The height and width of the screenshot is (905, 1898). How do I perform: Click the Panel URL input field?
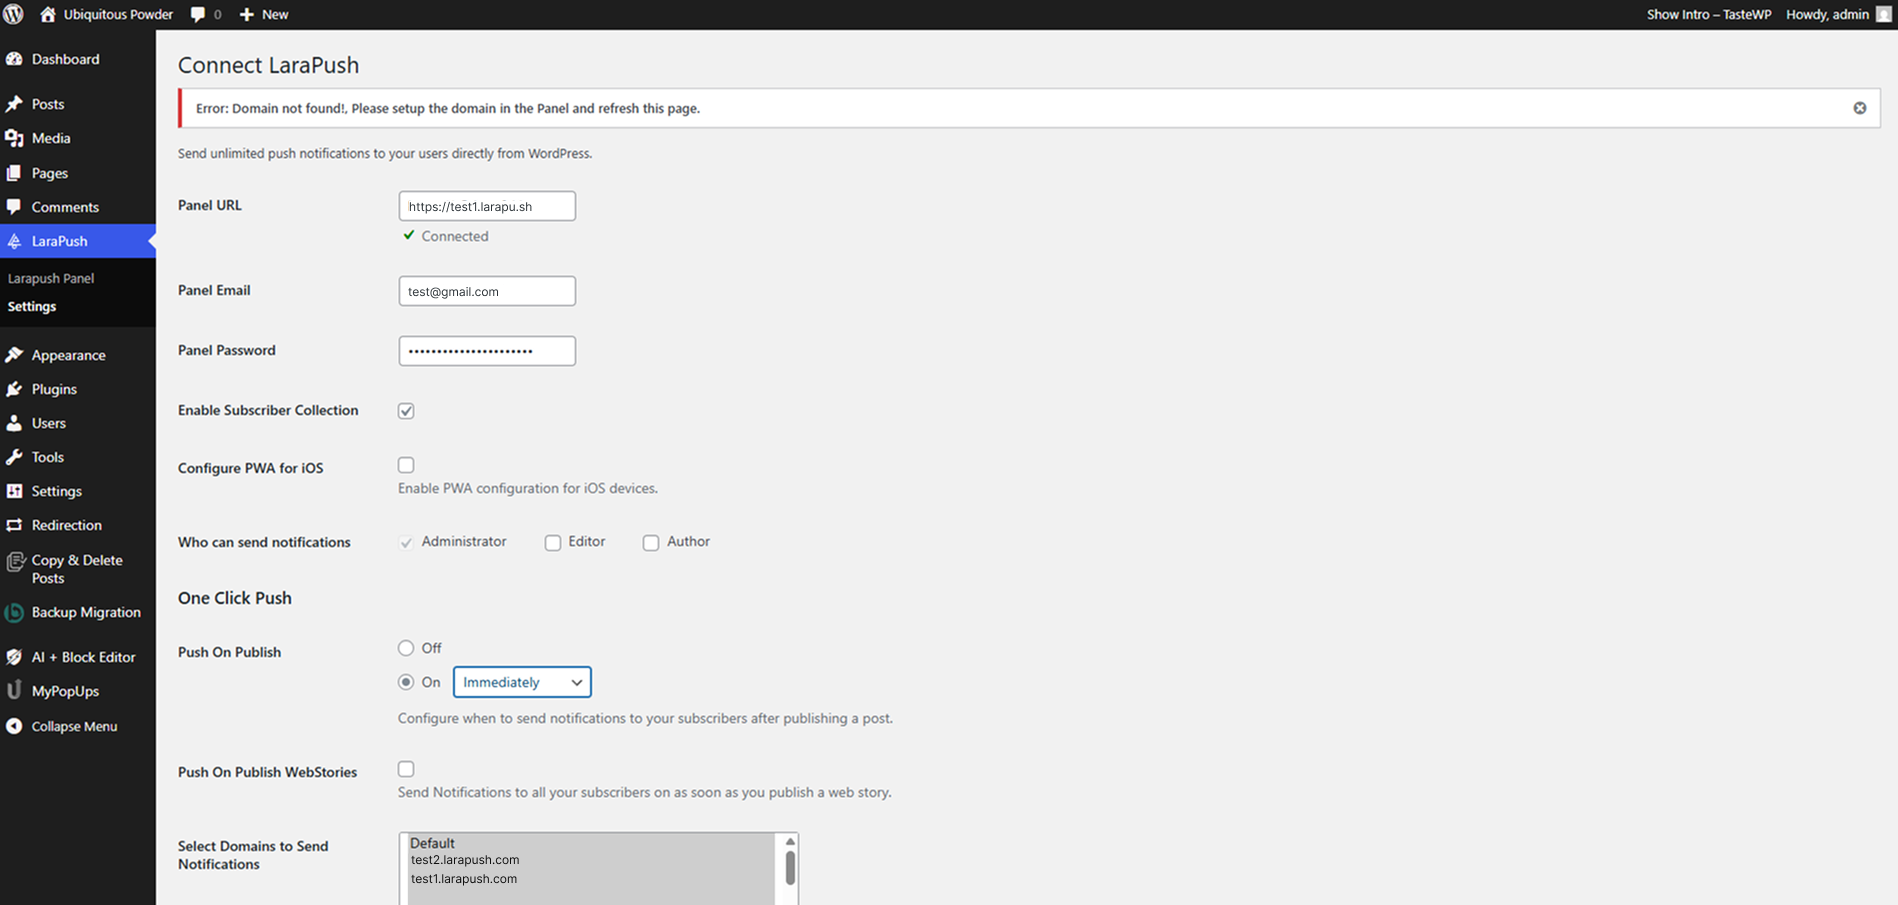point(487,206)
